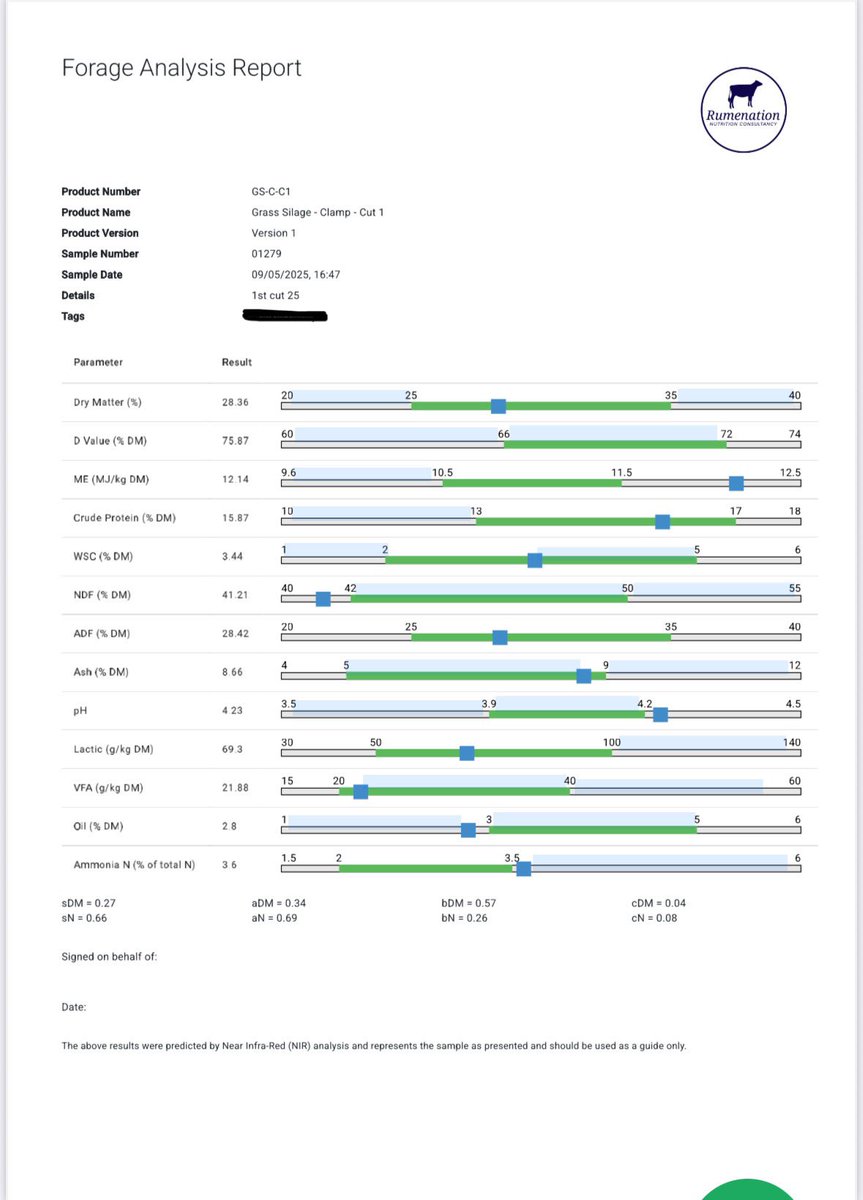Click the Date: field label

click(74, 1008)
